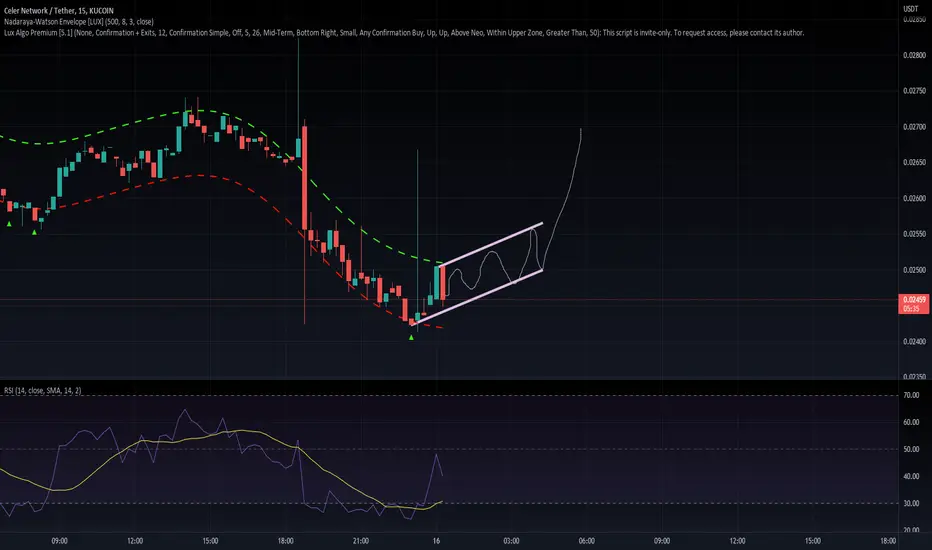
Task: Select the upper pink channel trendline
Action: coord(492,244)
